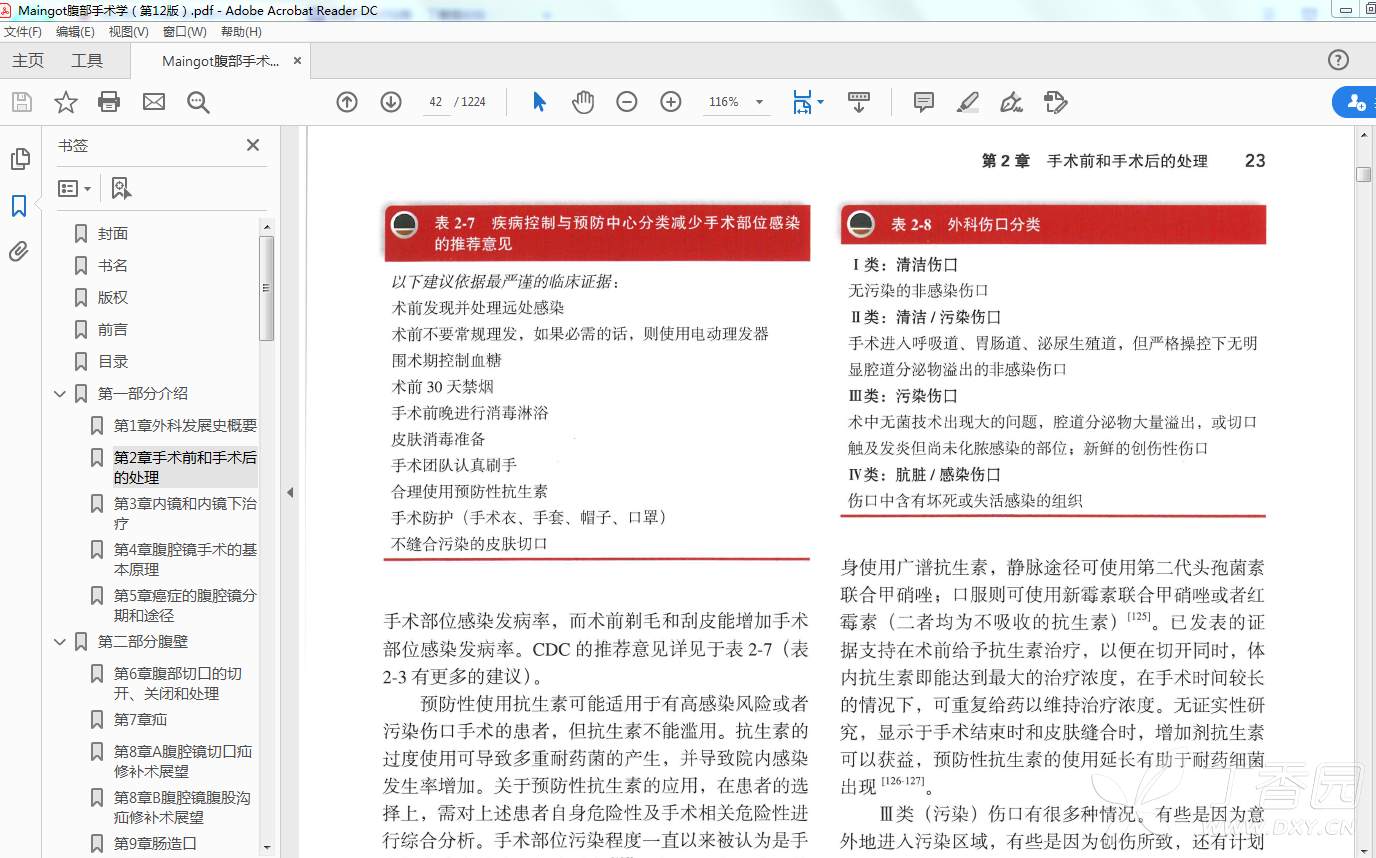Viewport: 1376px width, 858px height.
Task: Click the Print icon
Action: coord(109,102)
